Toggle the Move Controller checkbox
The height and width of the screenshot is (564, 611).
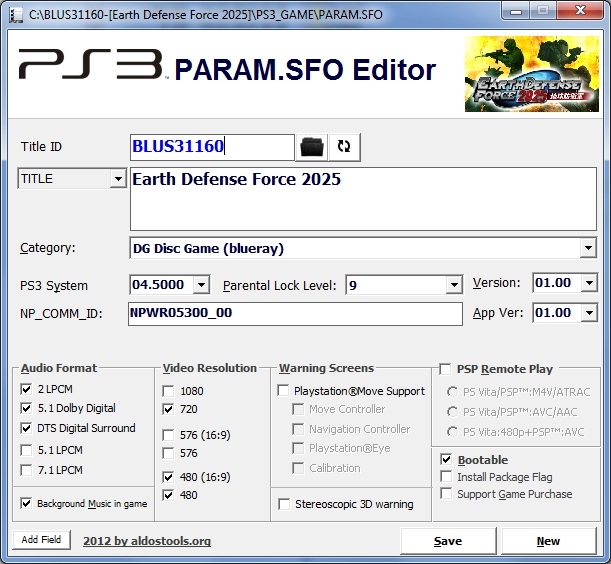[x=298, y=409]
